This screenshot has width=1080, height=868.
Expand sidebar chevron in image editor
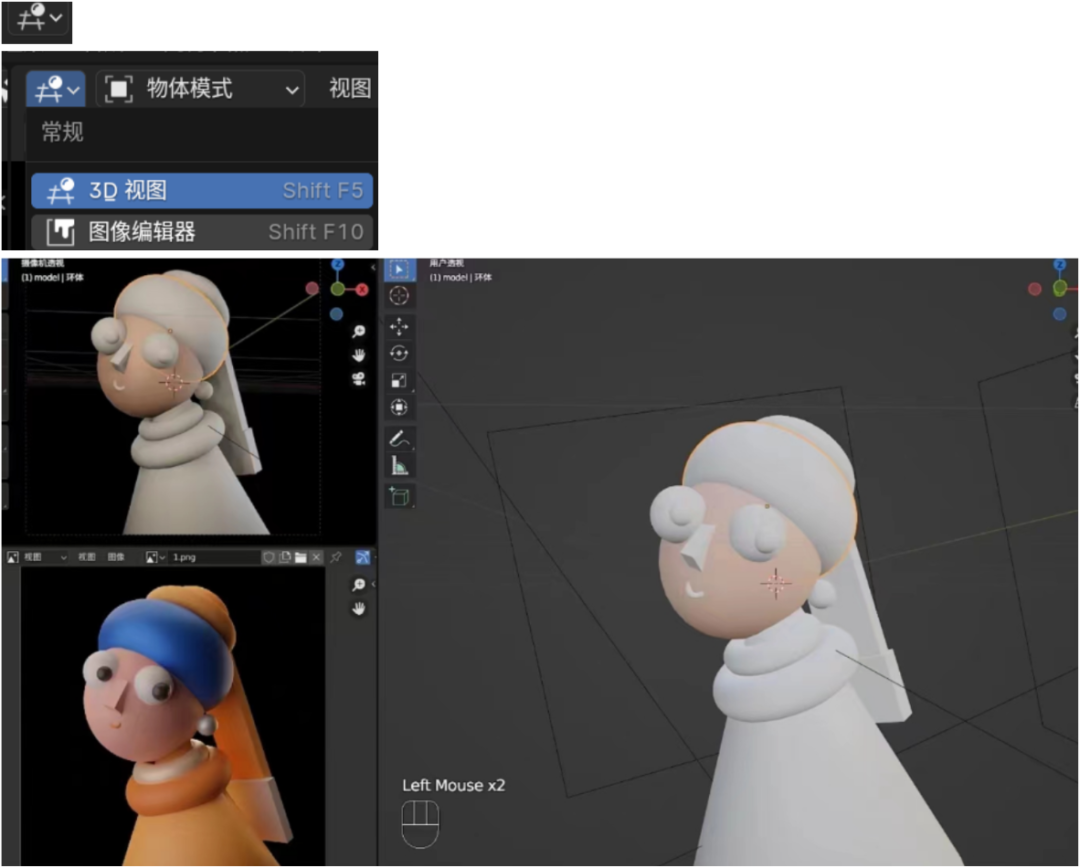(373, 584)
